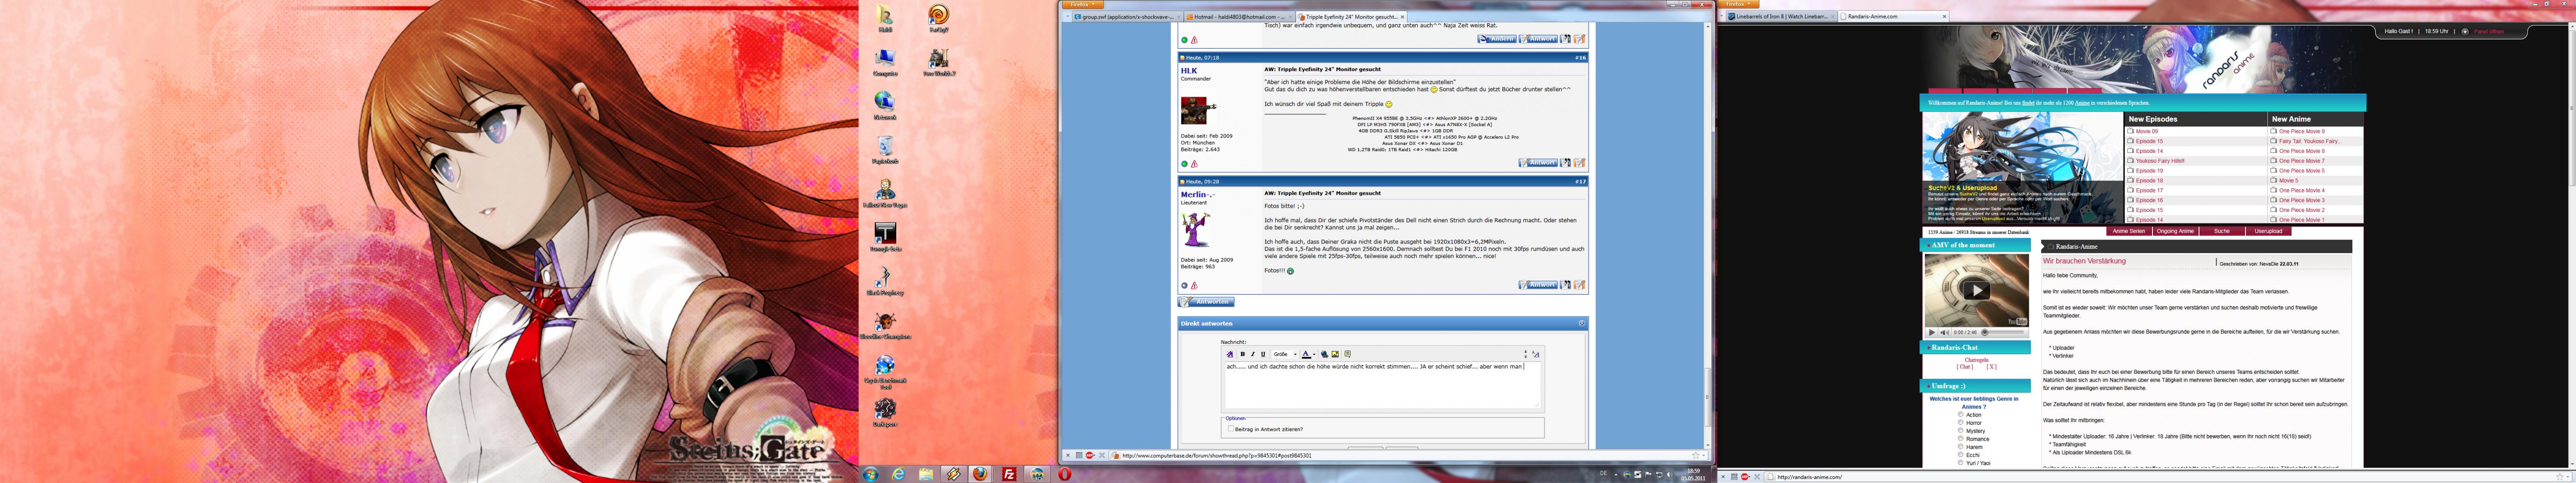Check 'Beitrag in Antwort zitieren?' option
Image resolution: width=2576 pixels, height=483 pixels.
click(1231, 429)
